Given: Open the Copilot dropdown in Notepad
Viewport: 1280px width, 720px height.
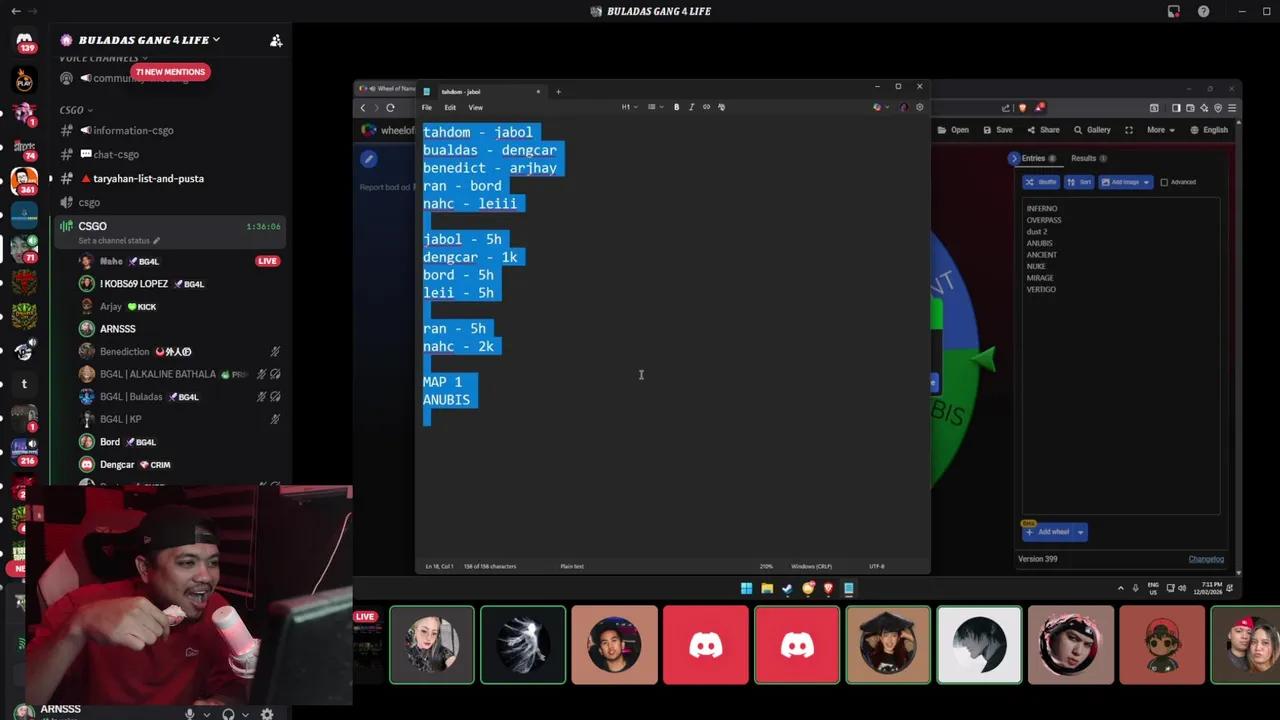Looking at the screenshot, I should click(x=880, y=107).
